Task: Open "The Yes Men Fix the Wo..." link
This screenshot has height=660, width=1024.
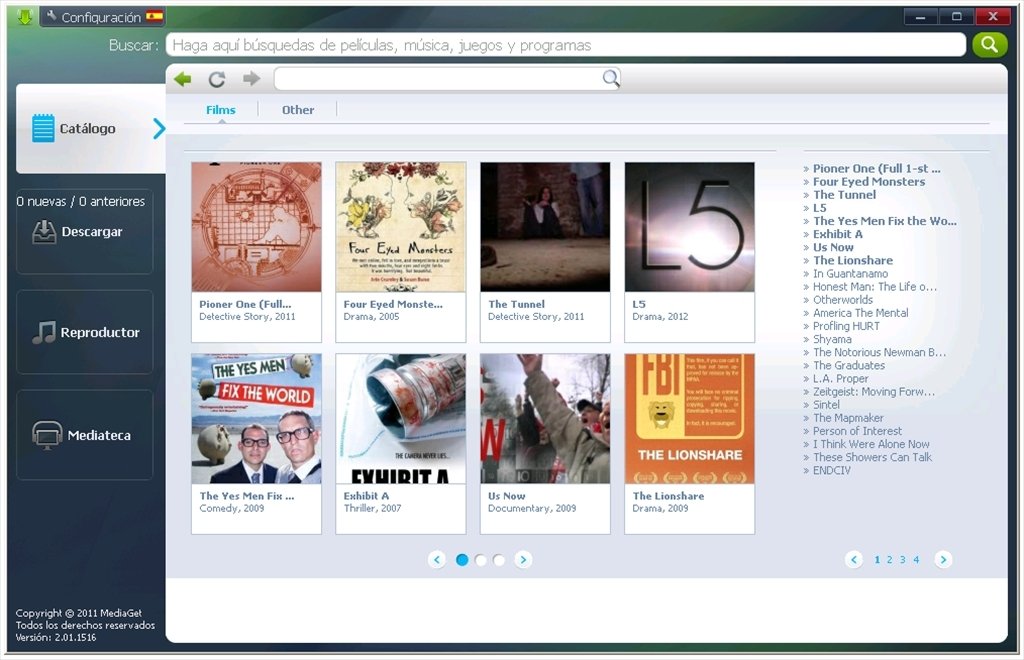Action: pos(885,221)
